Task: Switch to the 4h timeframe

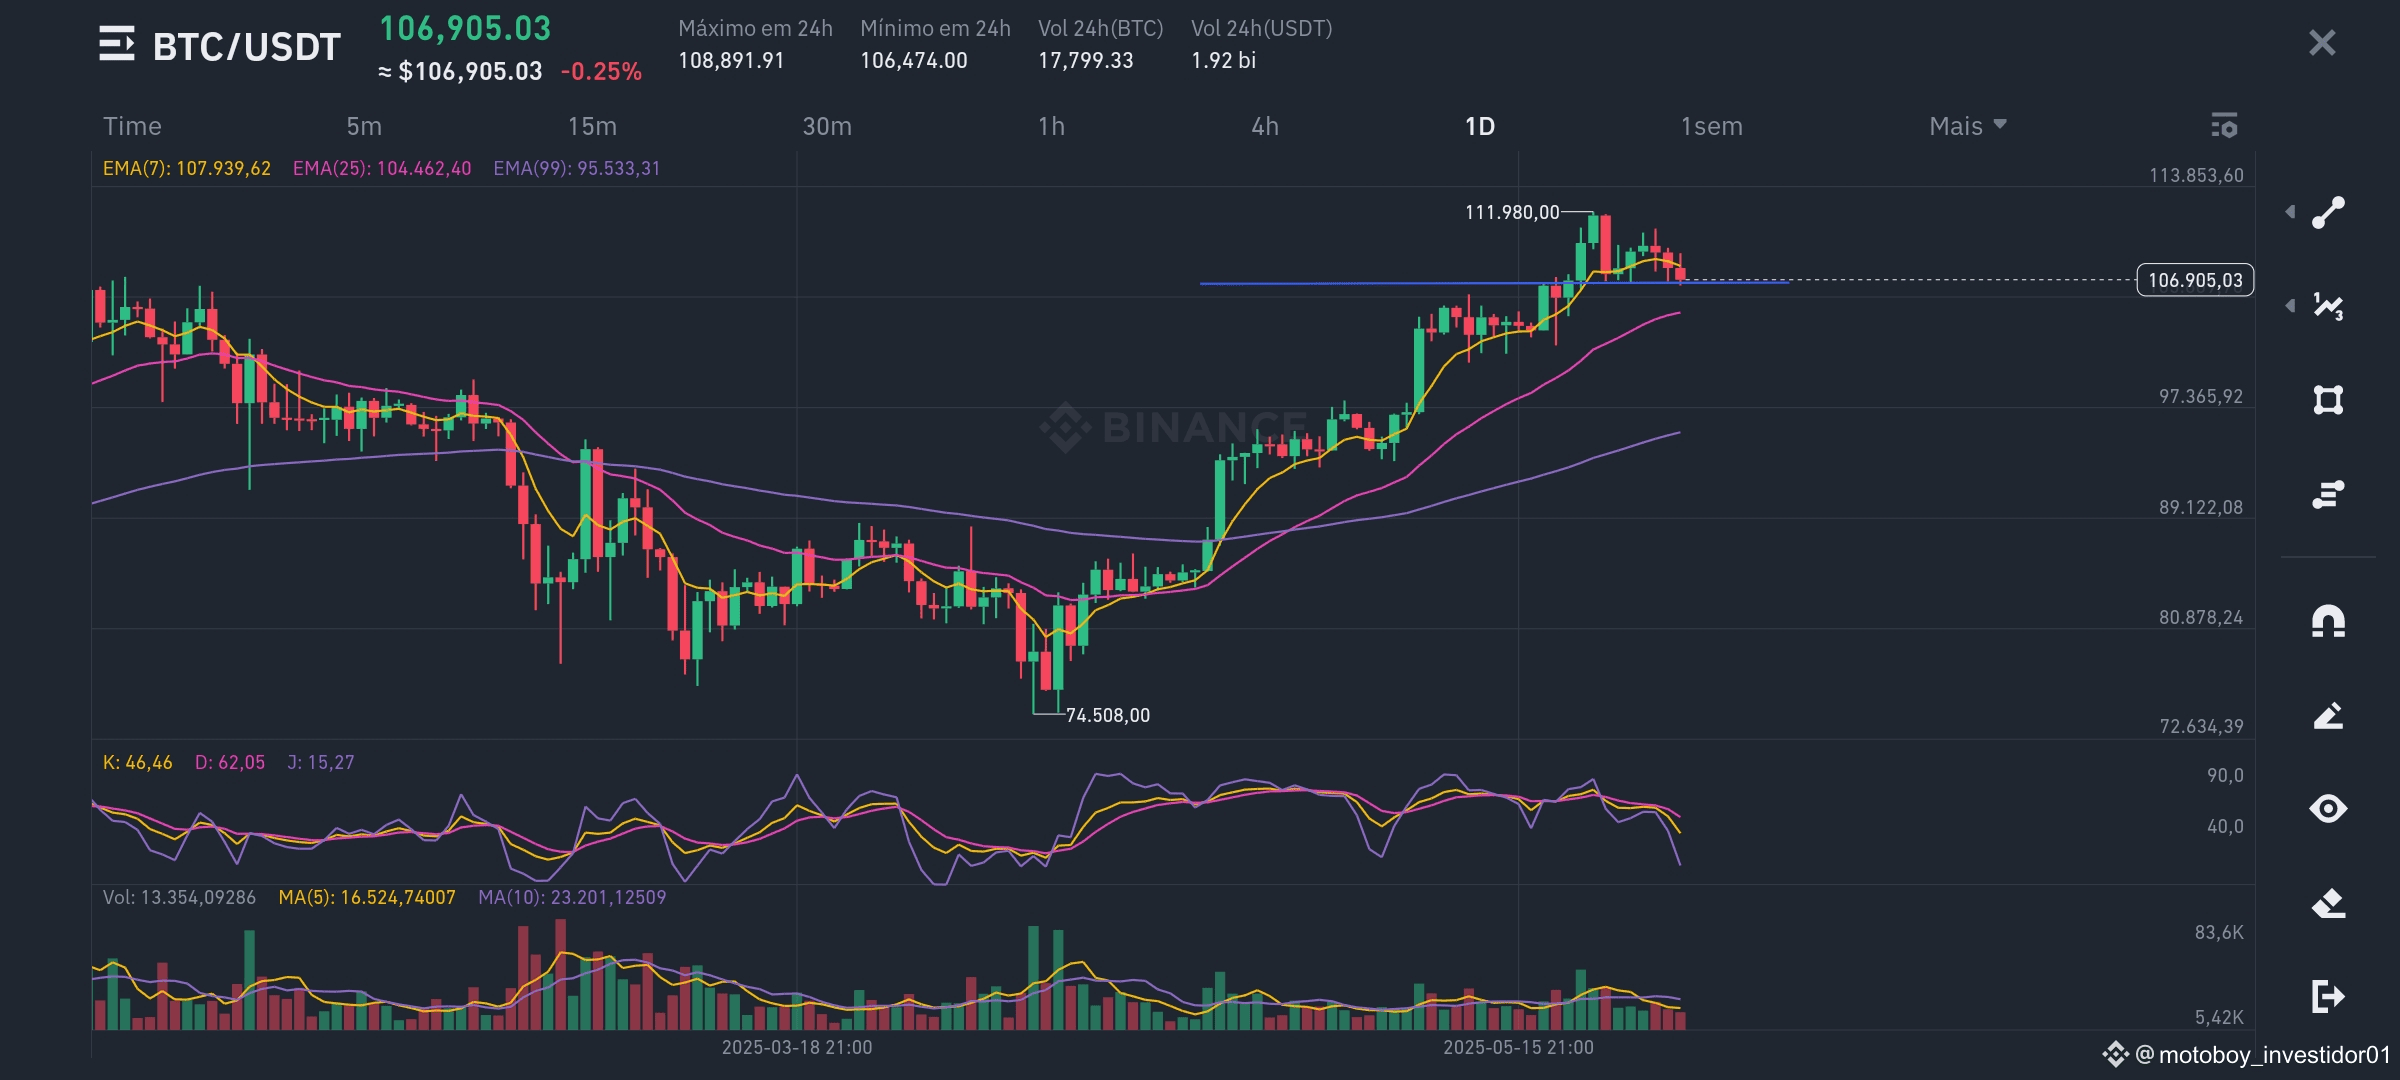Action: coord(1265,126)
